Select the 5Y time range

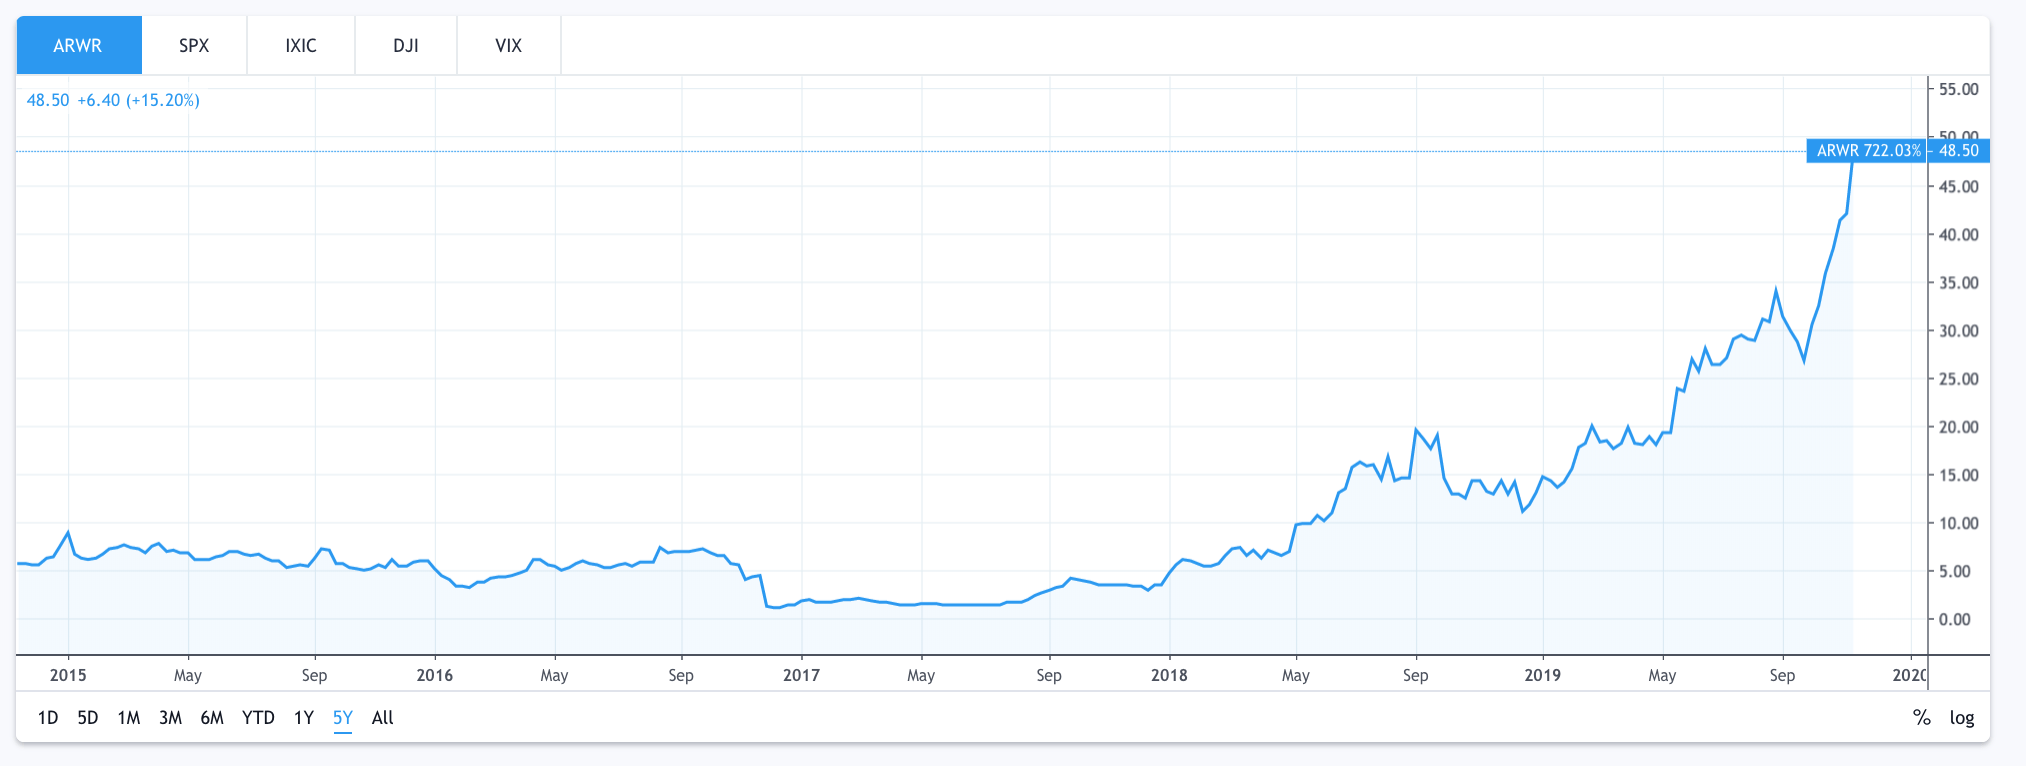[x=343, y=717]
